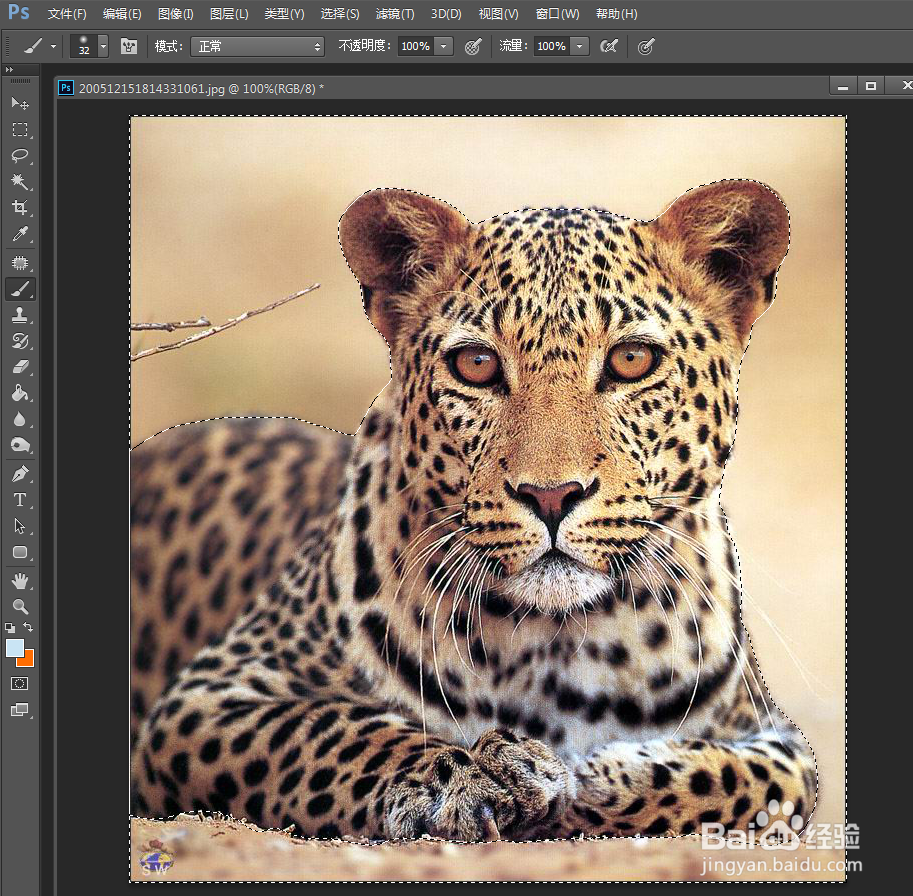This screenshot has height=896, width=913.
Task: Maximize the document window
Action: pyautogui.click(x=870, y=86)
